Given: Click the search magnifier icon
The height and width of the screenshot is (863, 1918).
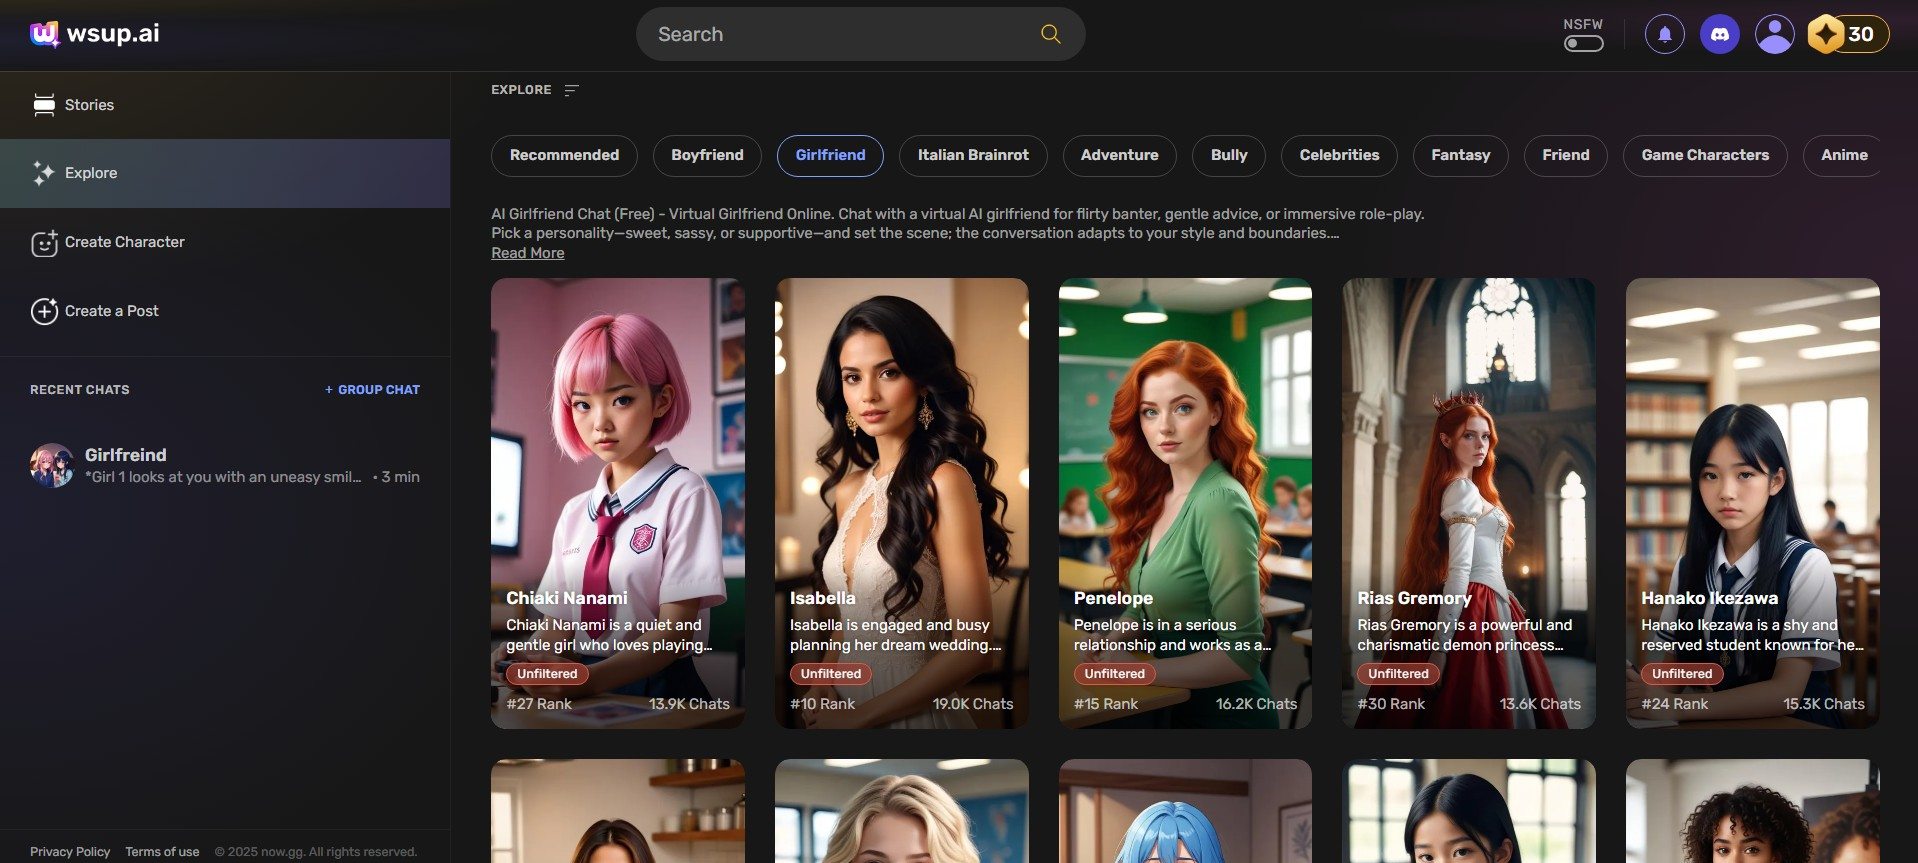Looking at the screenshot, I should [1050, 34].
